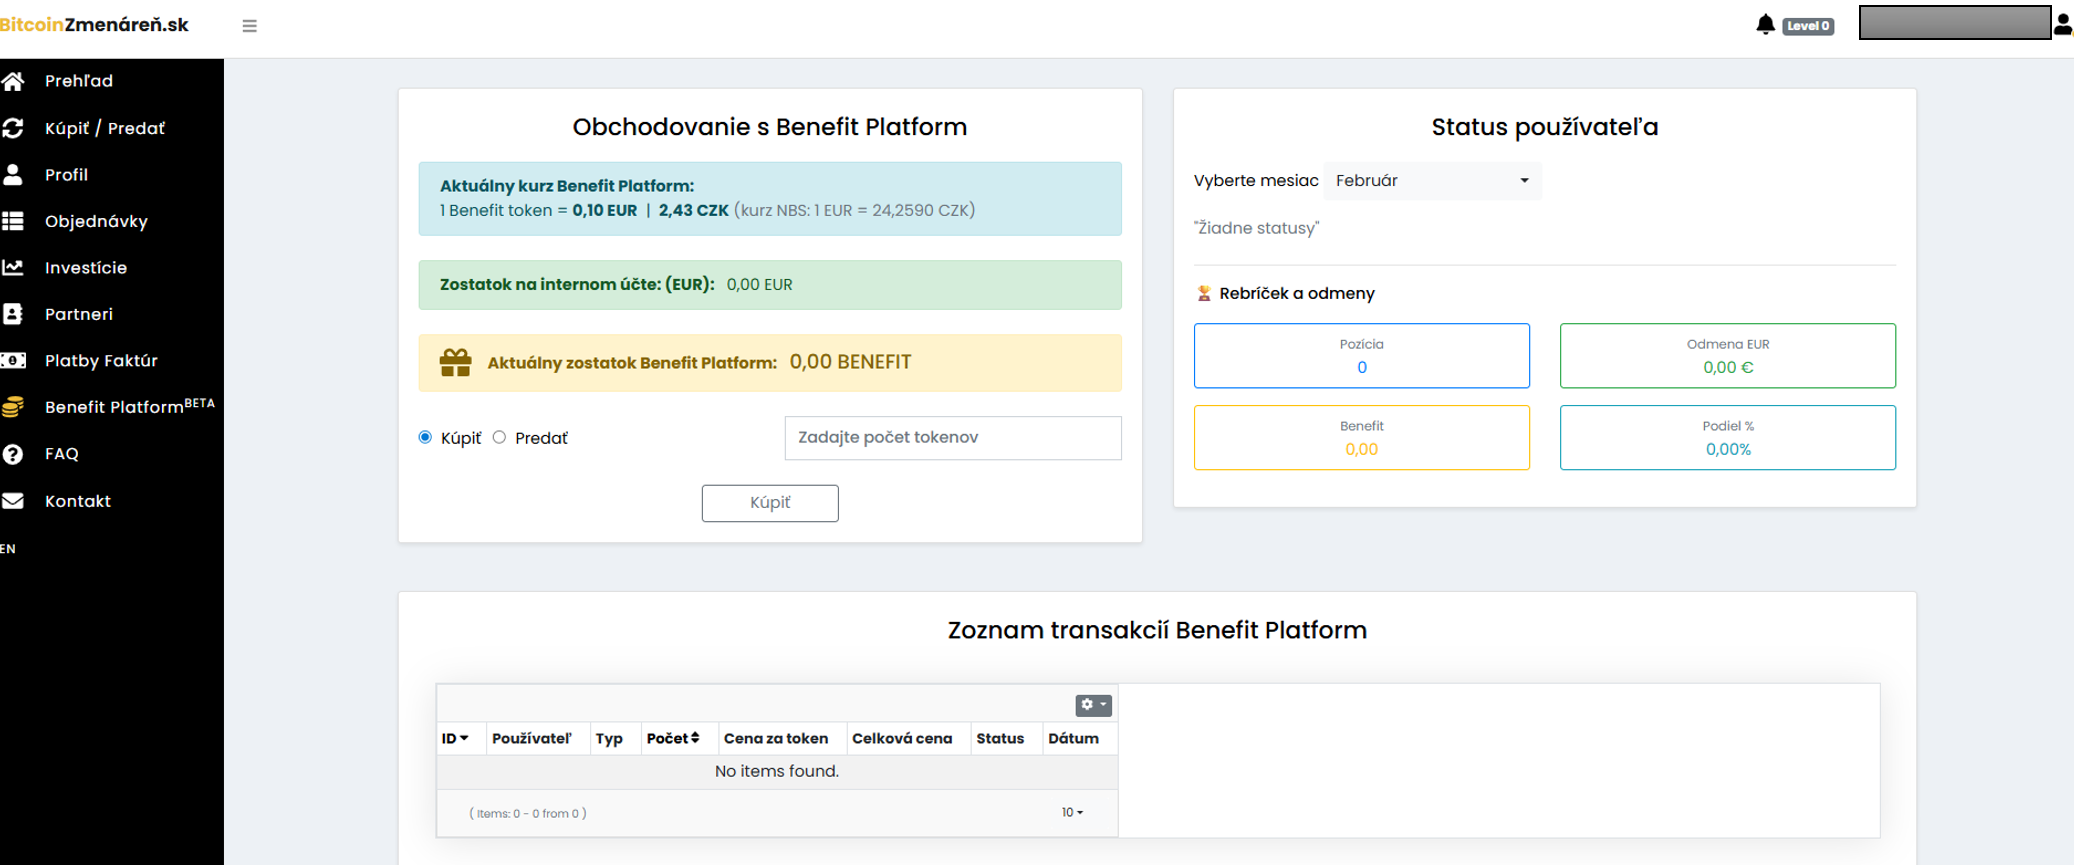Click the Prehľad home icon

tap(13, 81)
